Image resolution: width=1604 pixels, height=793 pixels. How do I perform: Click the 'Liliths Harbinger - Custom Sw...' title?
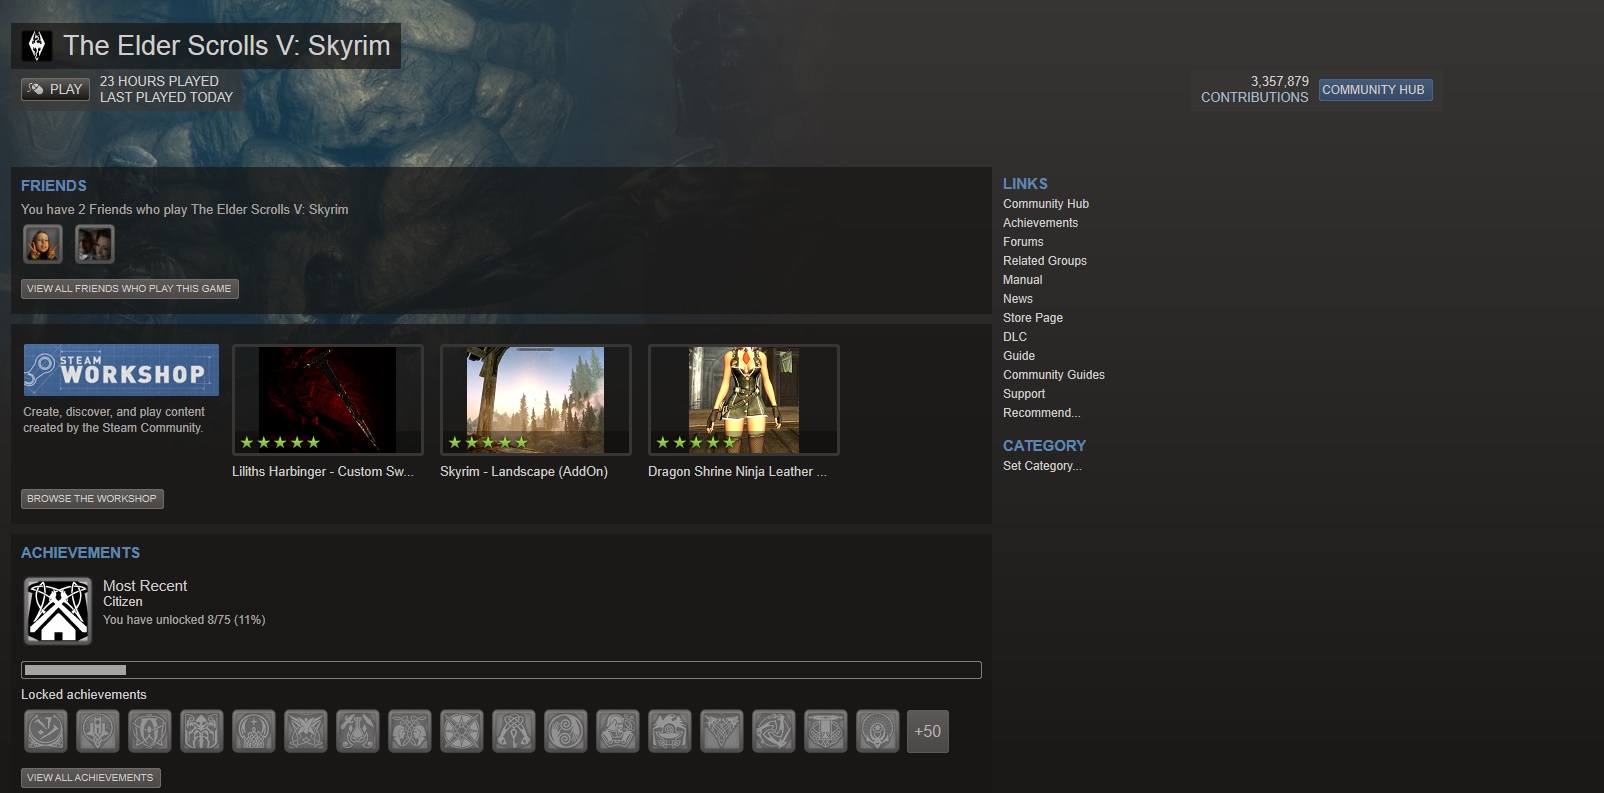323,471
